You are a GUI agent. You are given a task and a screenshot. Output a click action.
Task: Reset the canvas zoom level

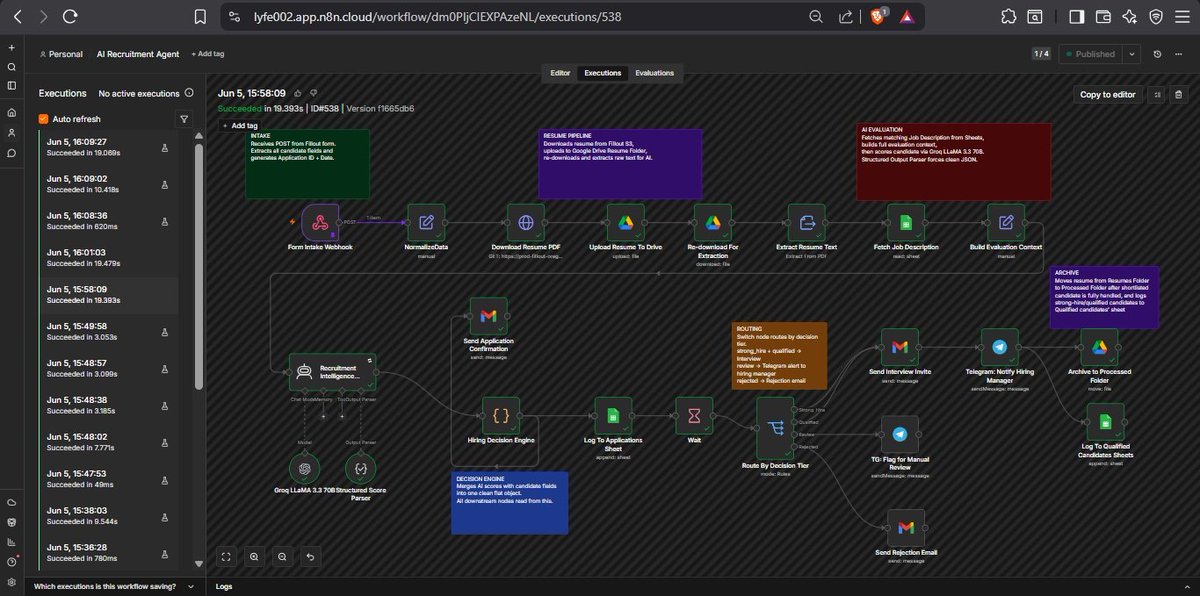click(310, 556)
